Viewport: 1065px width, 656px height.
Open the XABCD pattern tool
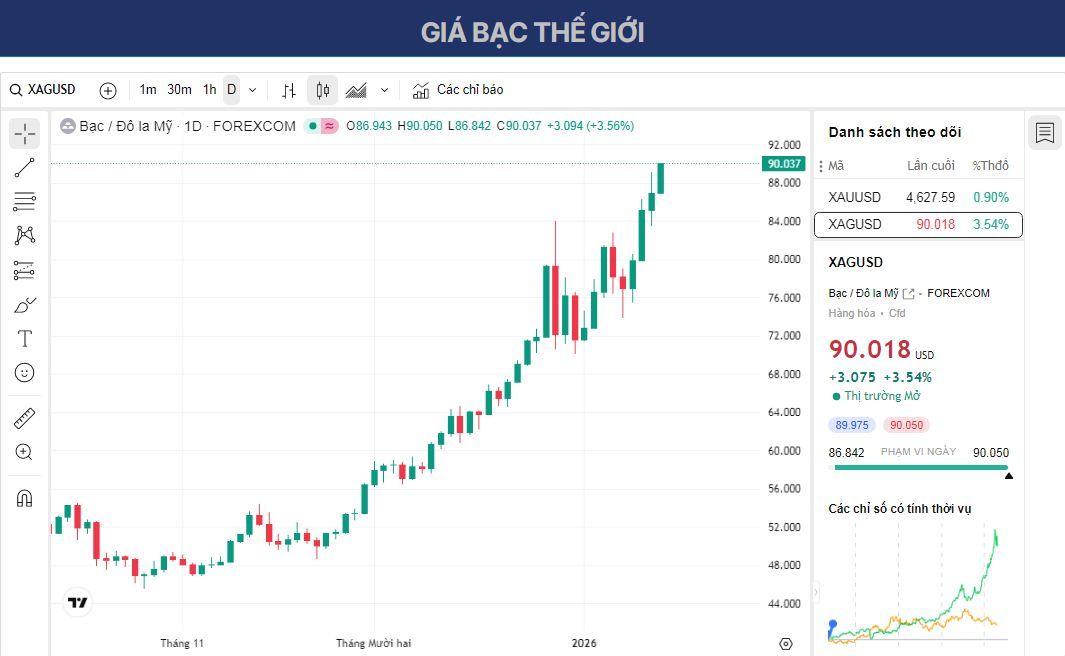point(24,234)
